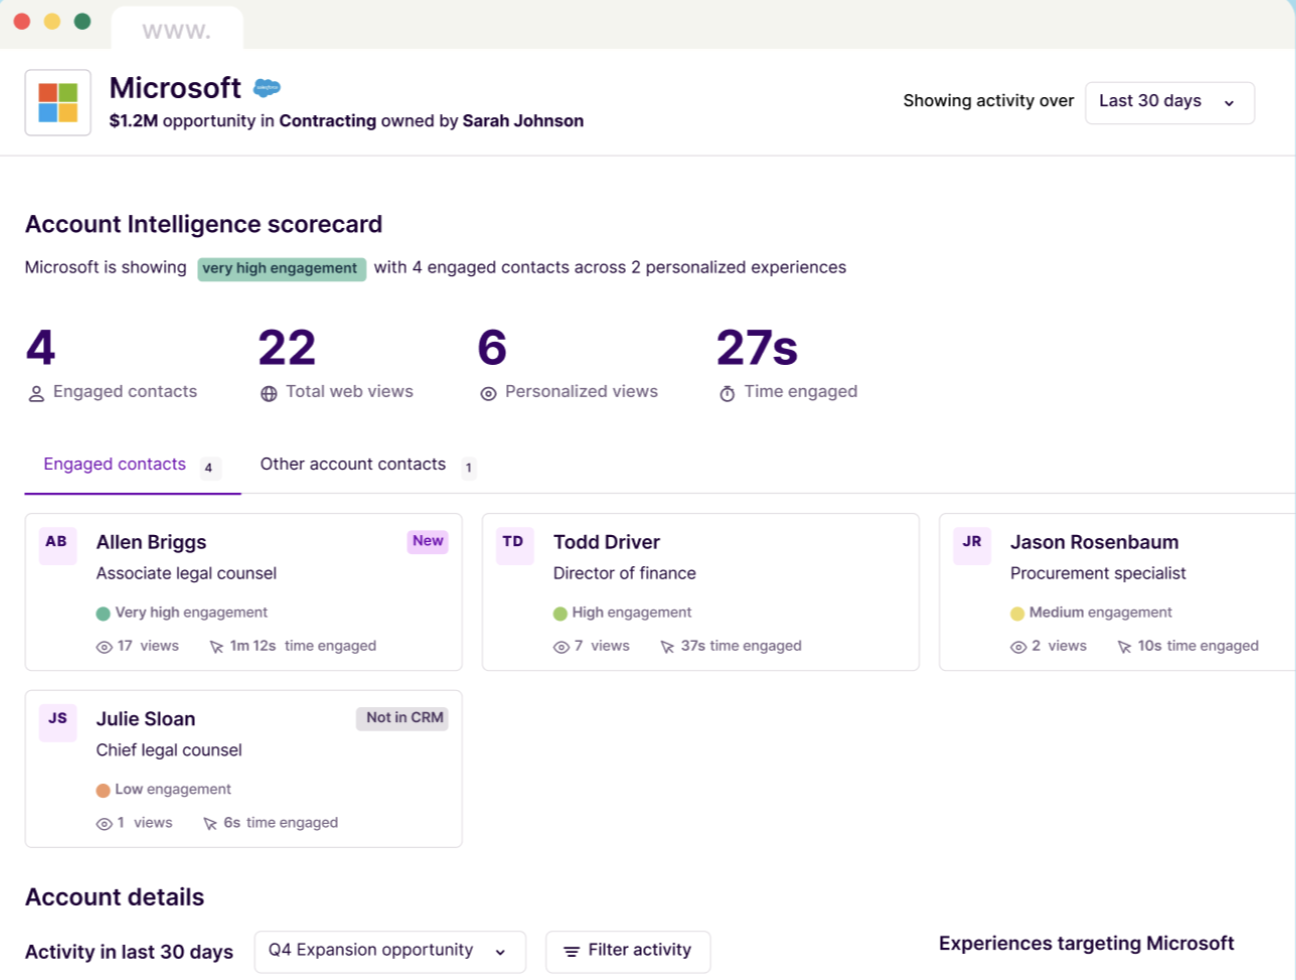Open Jason Rosenbaum contact name
The width and height of the screenshot is (1296, 980).
[x=1094, y=542]
